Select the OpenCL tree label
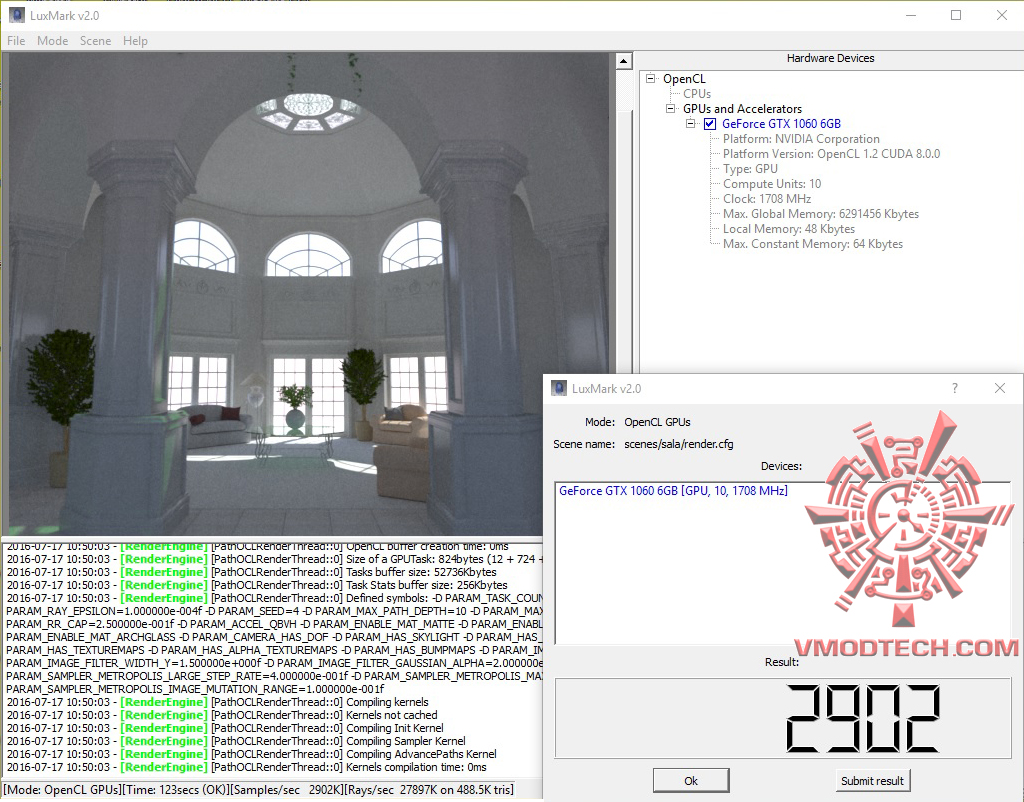The image size is (1024, 802). tap(684, 78)
